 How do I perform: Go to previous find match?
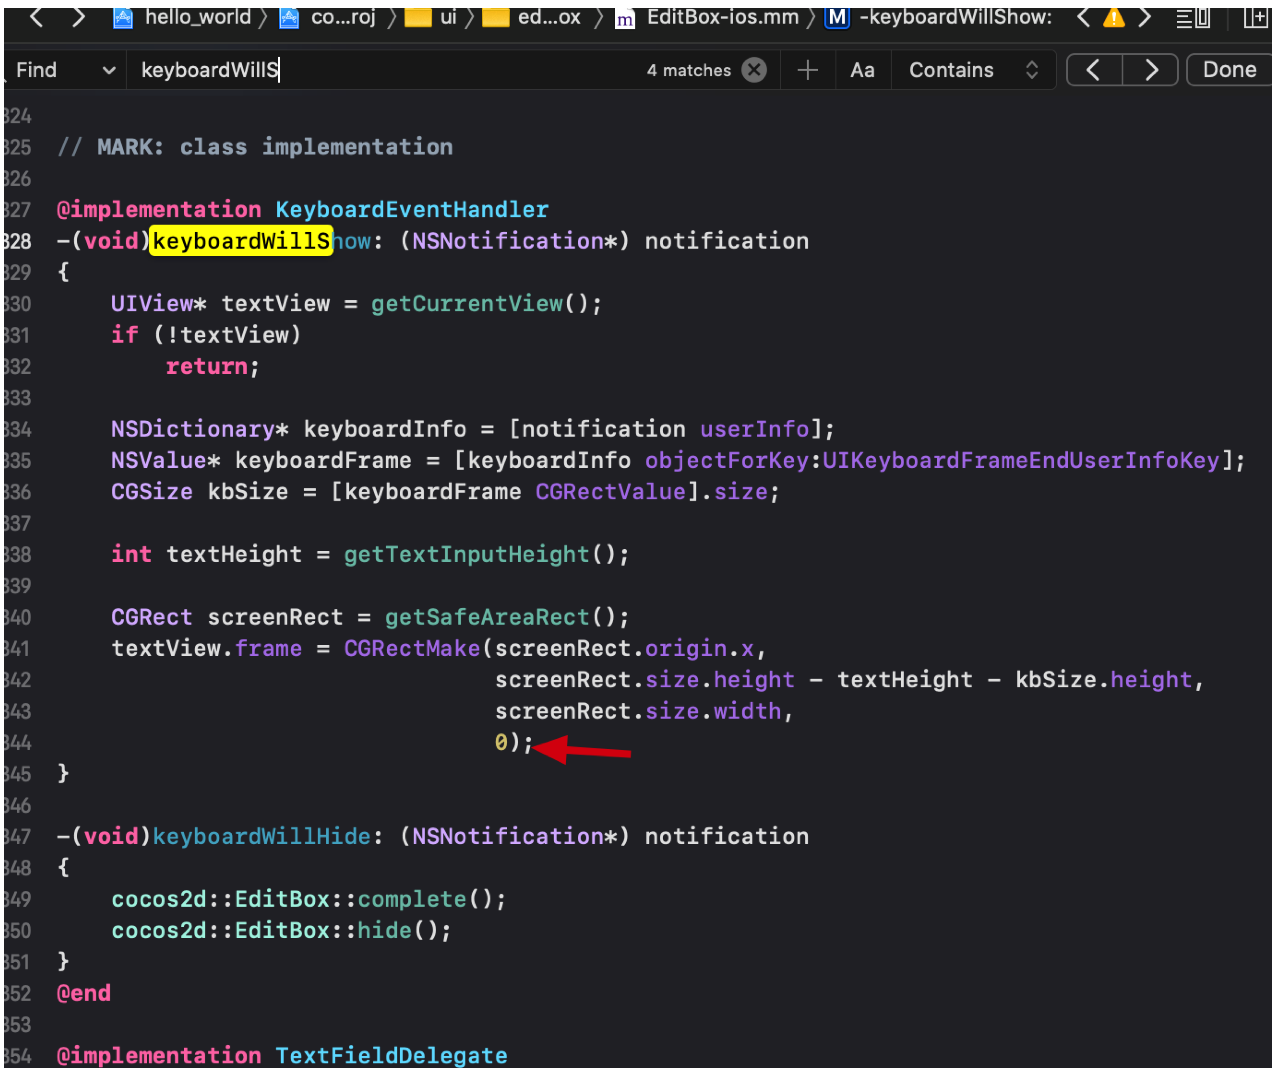[x=1094, y=70]
